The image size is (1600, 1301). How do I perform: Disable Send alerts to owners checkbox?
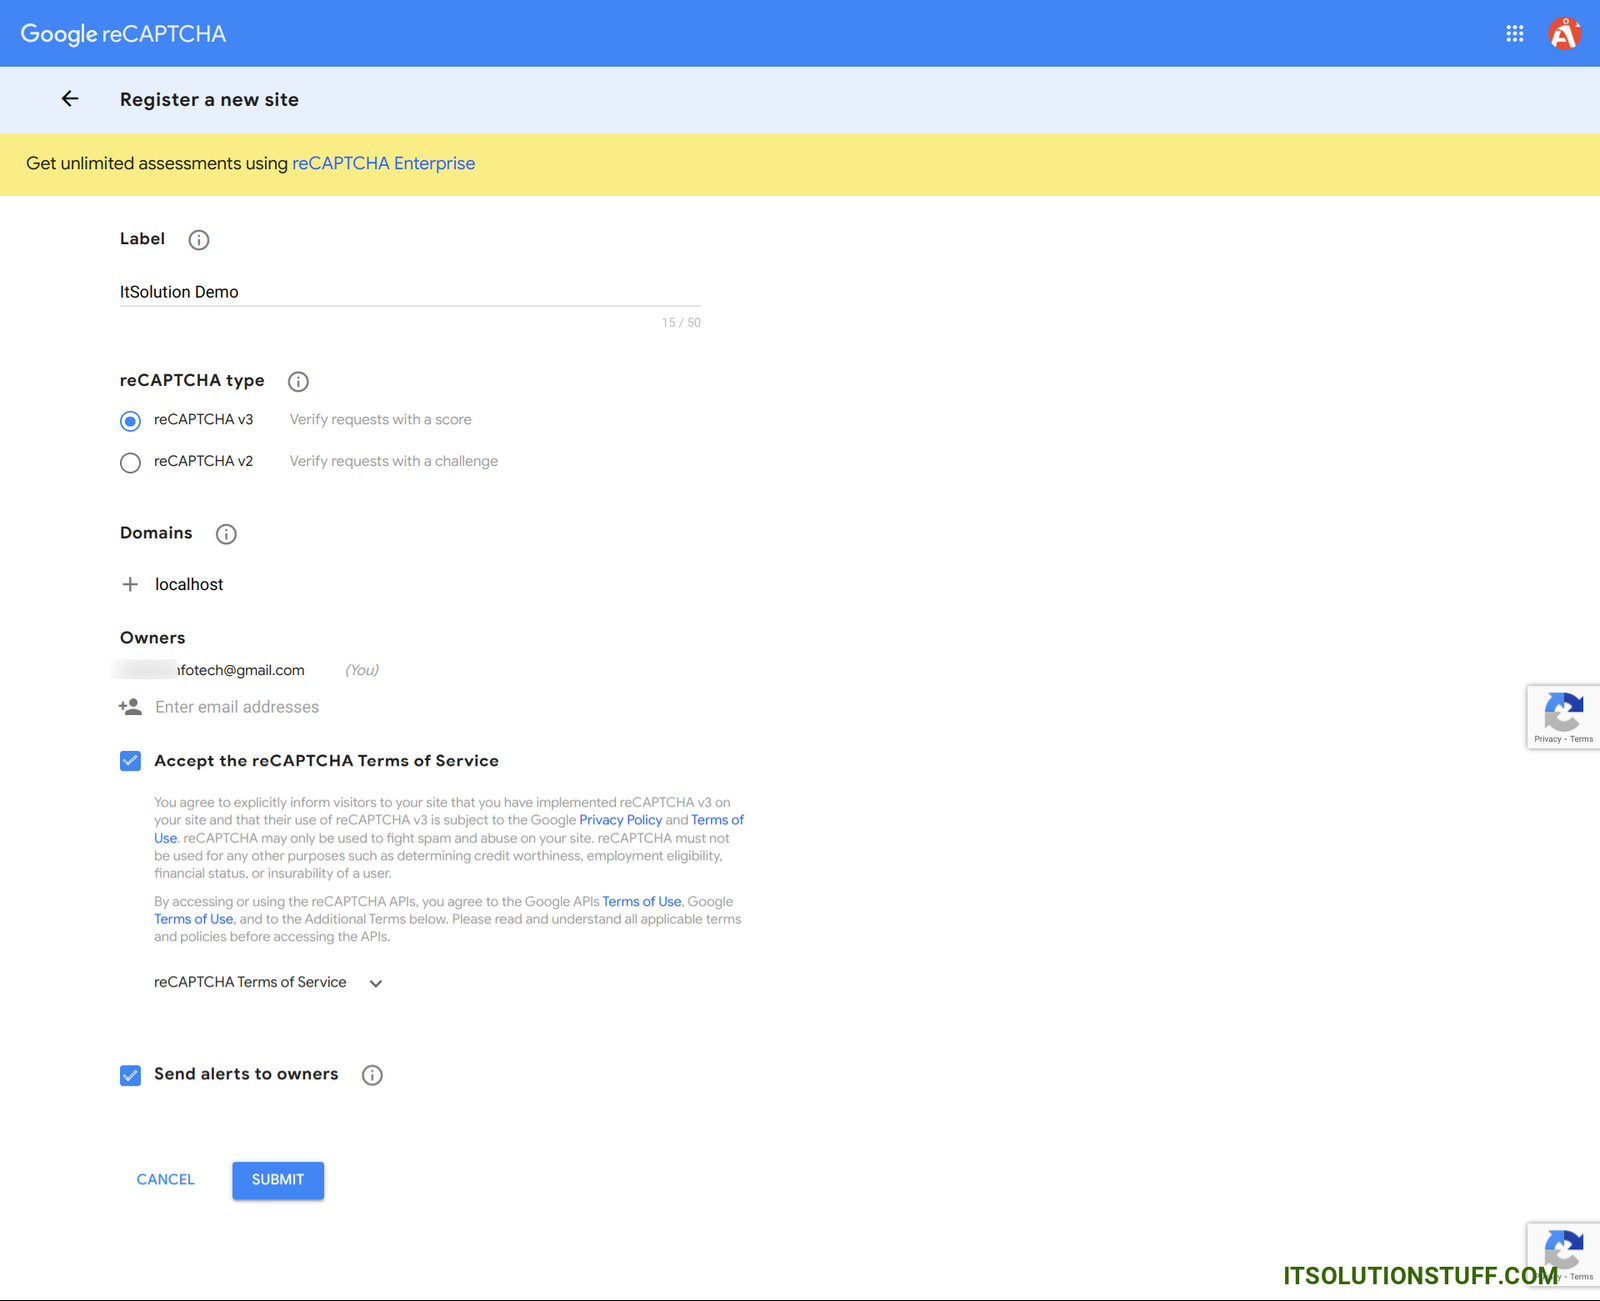pyautogui.click(x=130, y=1075)
